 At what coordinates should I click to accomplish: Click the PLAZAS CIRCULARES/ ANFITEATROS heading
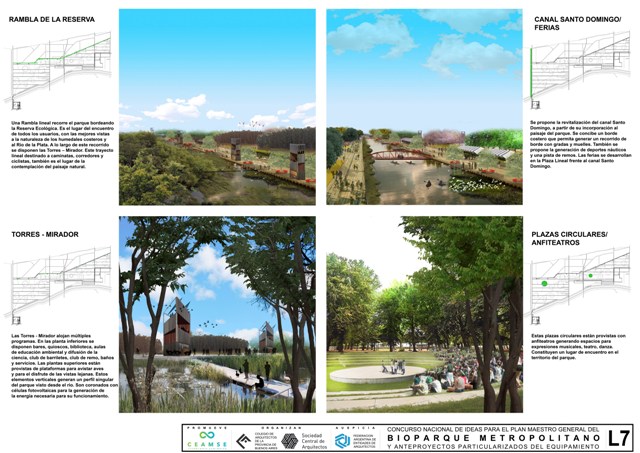pos(570,238)
